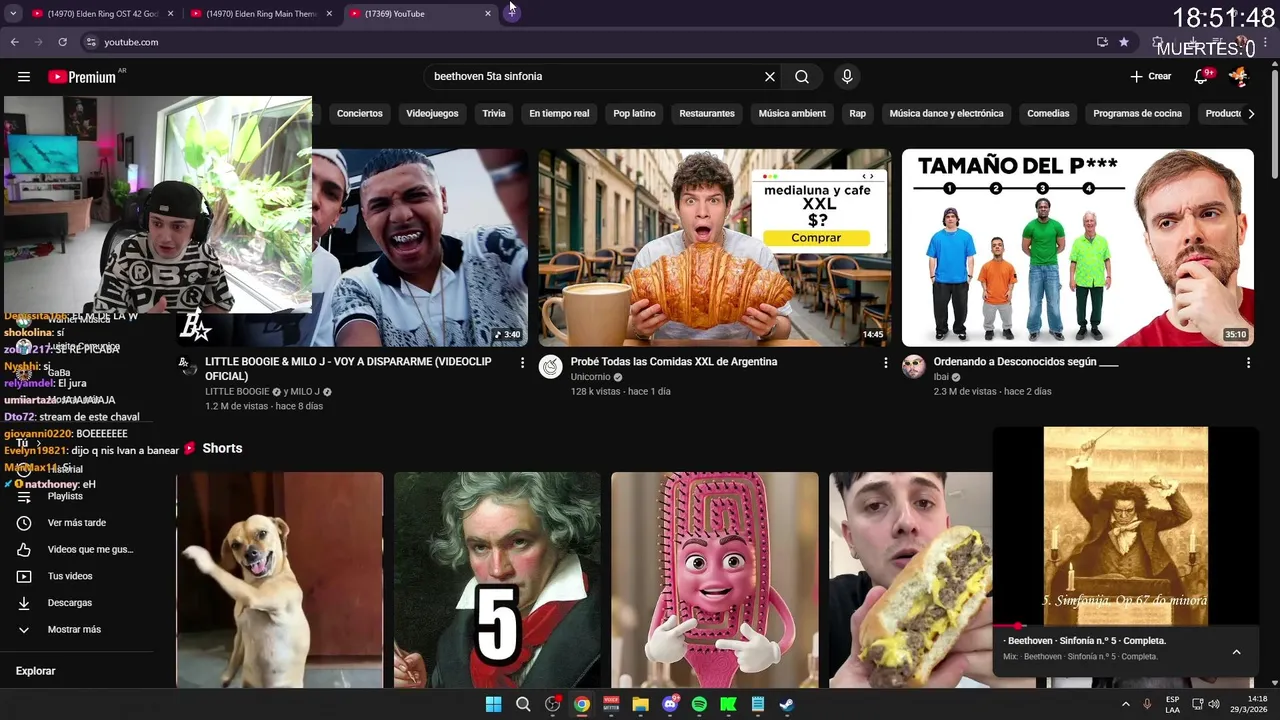Close the active YouTube tab
This screenshot has height=720, width=1280.
pos(488,14)
